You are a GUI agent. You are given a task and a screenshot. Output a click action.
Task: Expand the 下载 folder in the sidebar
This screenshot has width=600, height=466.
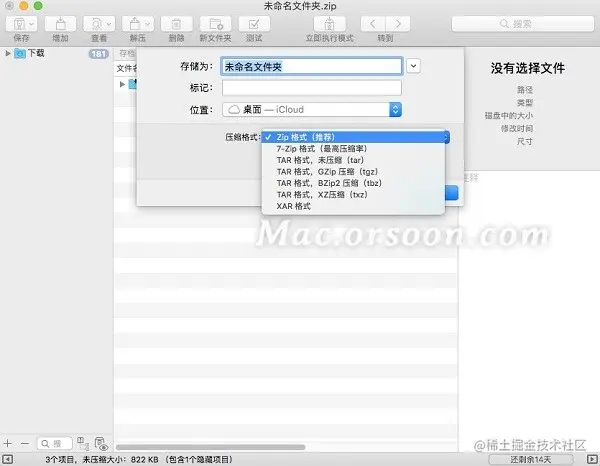click(8, 53)
